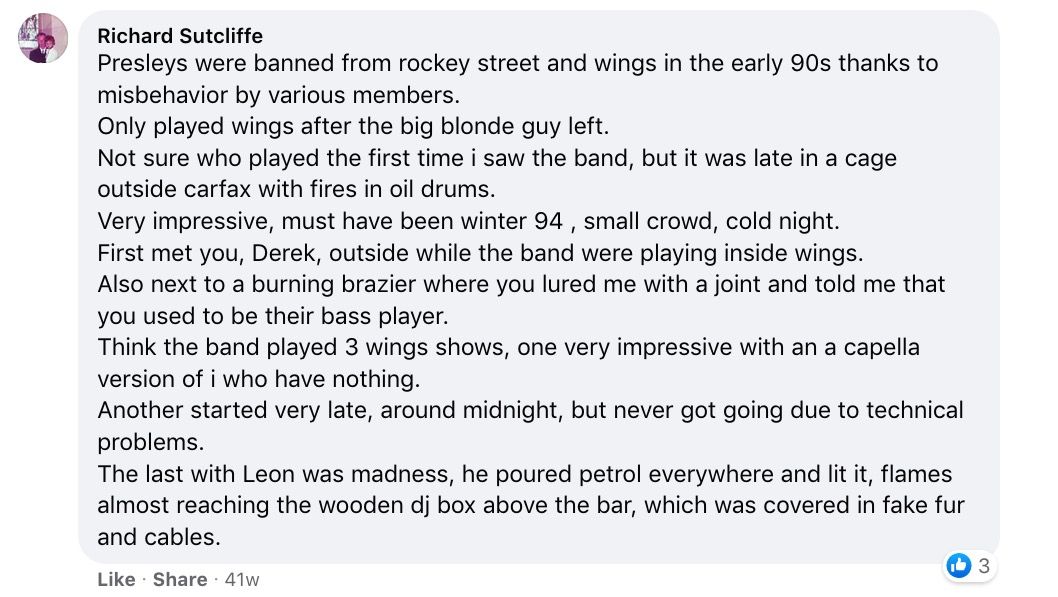View the 3 reactions count
Image resolution: width=1058 pixels, height=597 pixels.
point(983,566)
